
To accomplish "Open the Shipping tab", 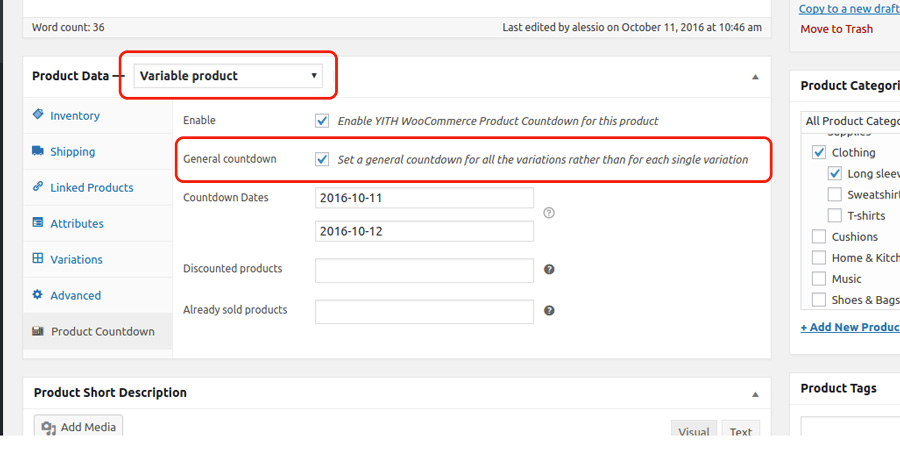I will point(98,152).
